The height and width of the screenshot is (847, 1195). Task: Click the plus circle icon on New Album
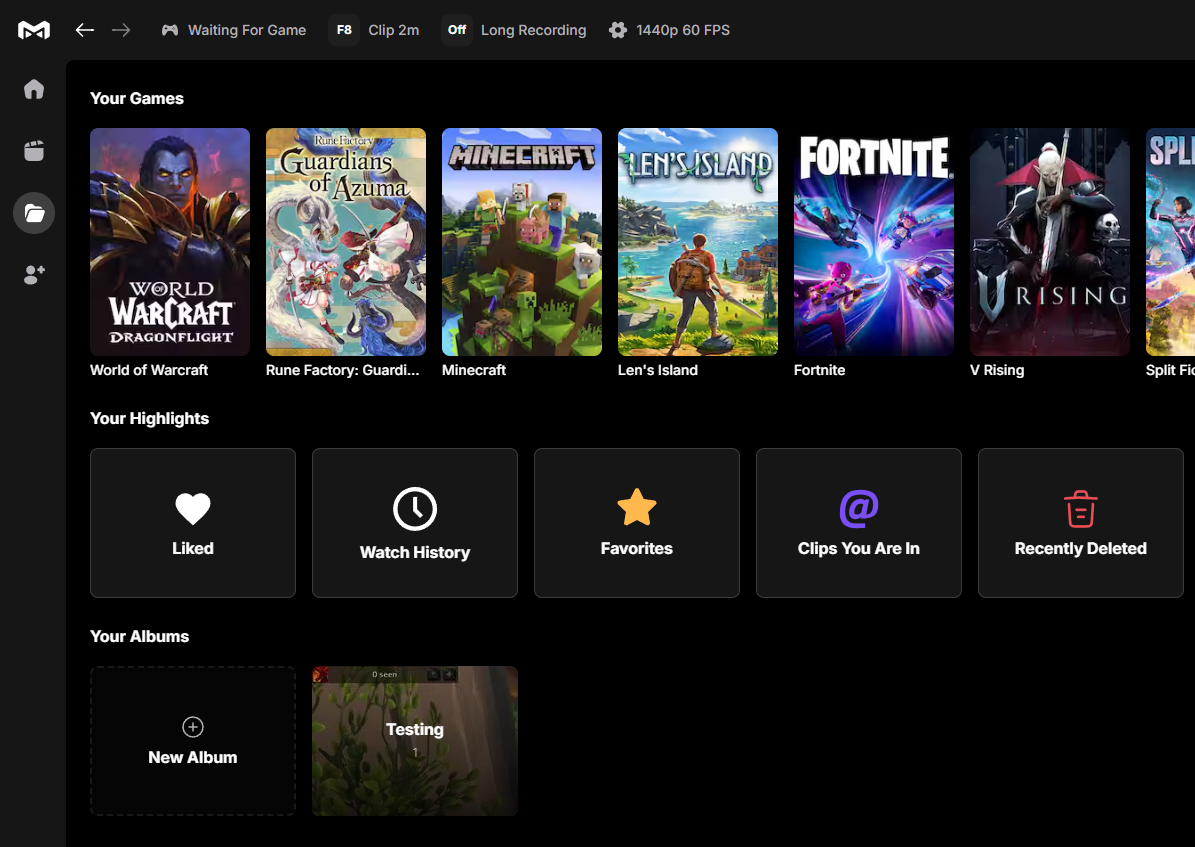(193, 727)
